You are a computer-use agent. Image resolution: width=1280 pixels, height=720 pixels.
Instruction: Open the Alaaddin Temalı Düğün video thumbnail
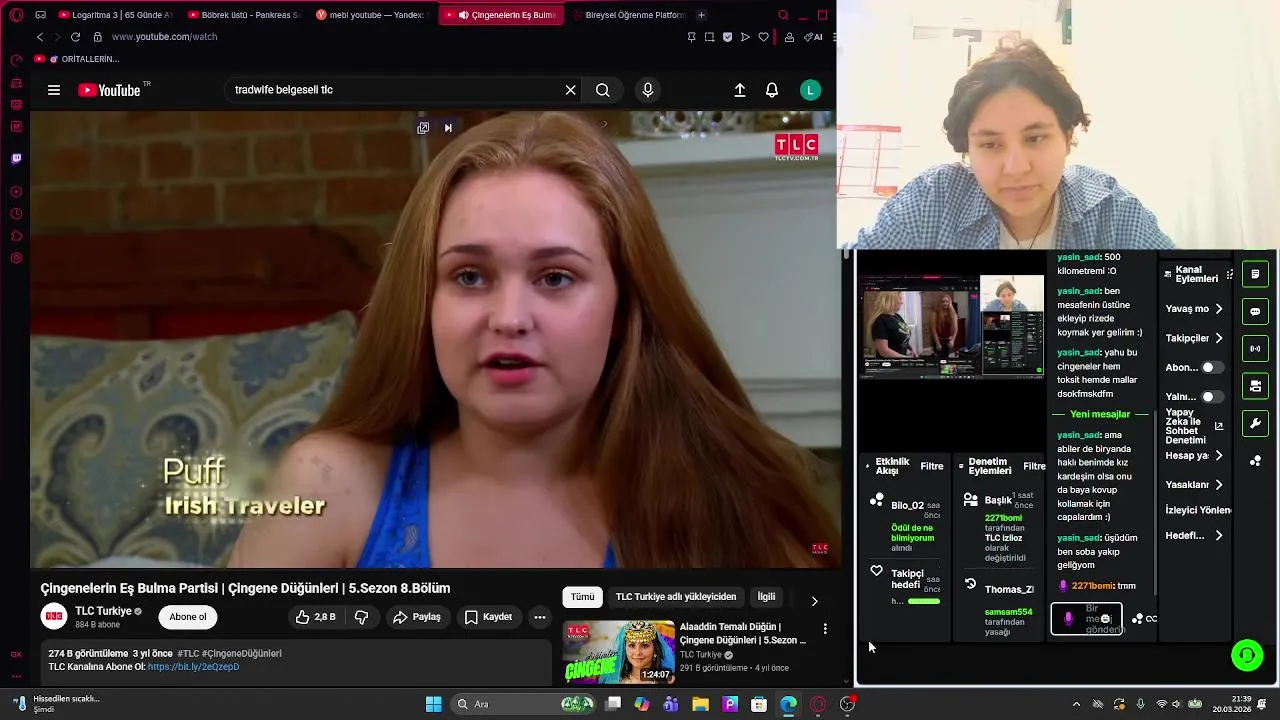(618, 651)
